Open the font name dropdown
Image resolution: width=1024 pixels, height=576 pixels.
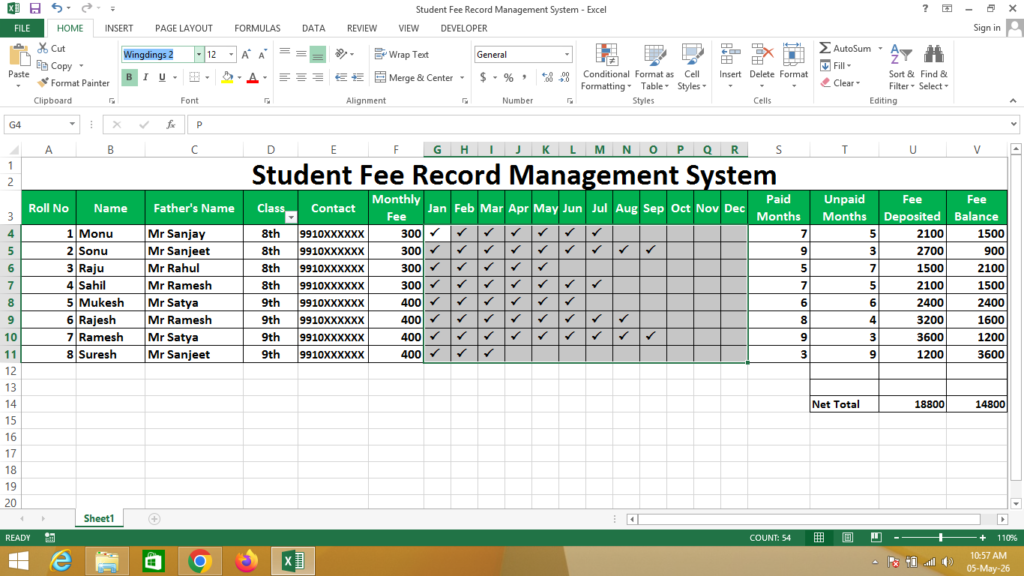199,54
